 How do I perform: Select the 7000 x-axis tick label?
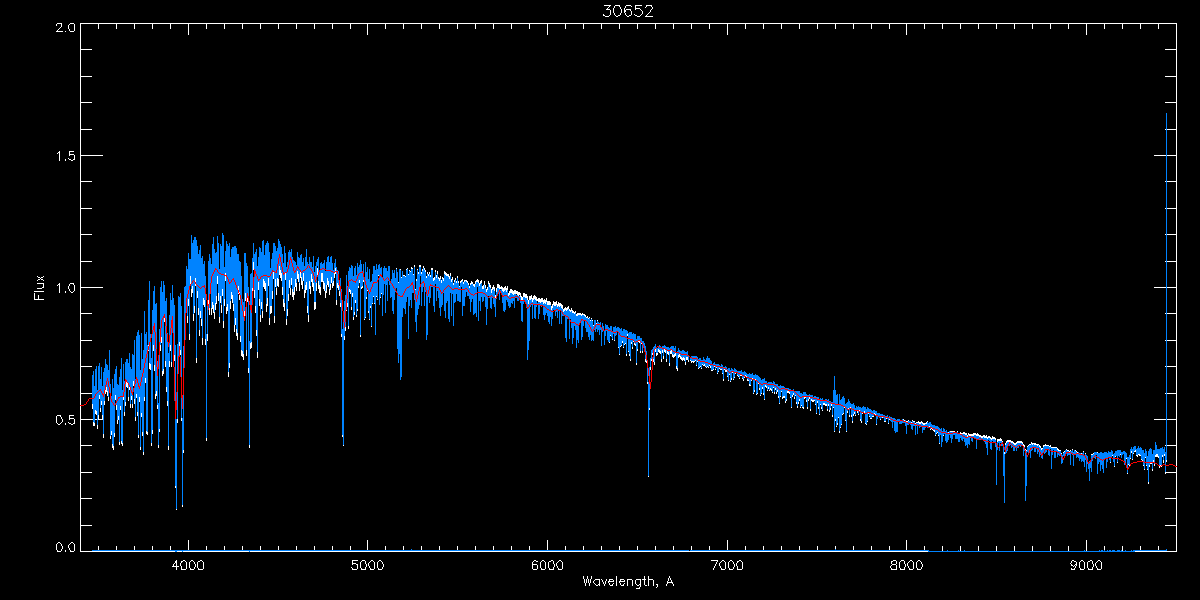[x=727, y=564]
